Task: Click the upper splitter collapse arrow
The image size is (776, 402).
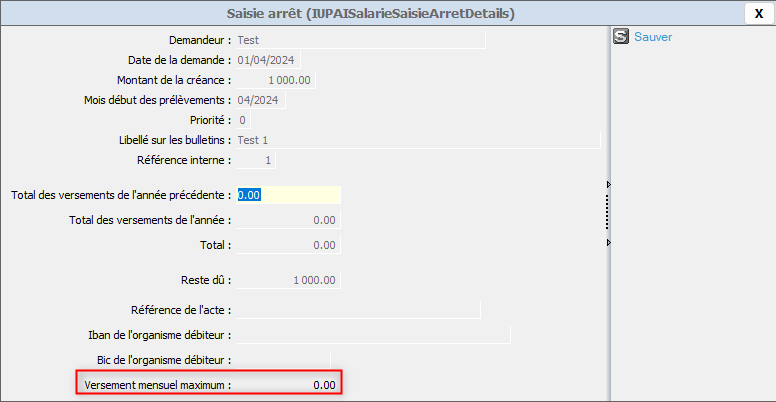Action: [x=608, y=185]
